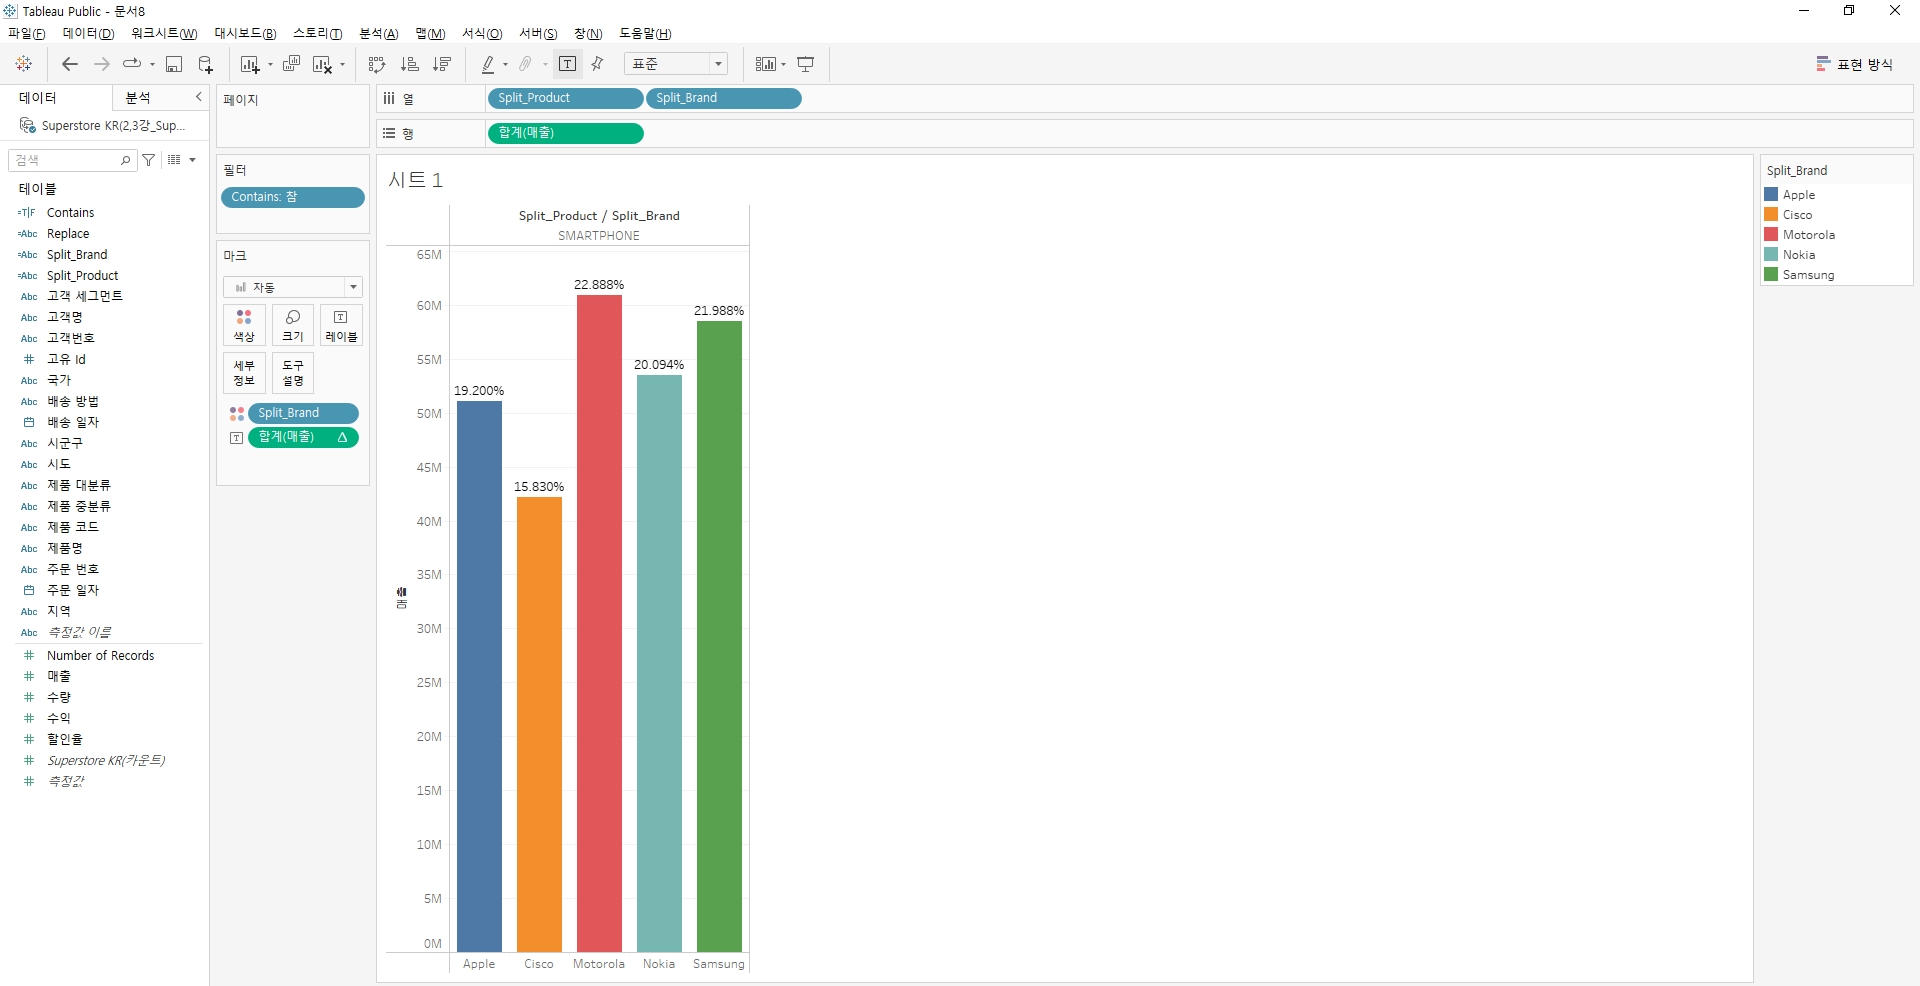Screen dimensions: 1920x986
Task: Swap rows and columns
Action: click(x=377, y=64)
